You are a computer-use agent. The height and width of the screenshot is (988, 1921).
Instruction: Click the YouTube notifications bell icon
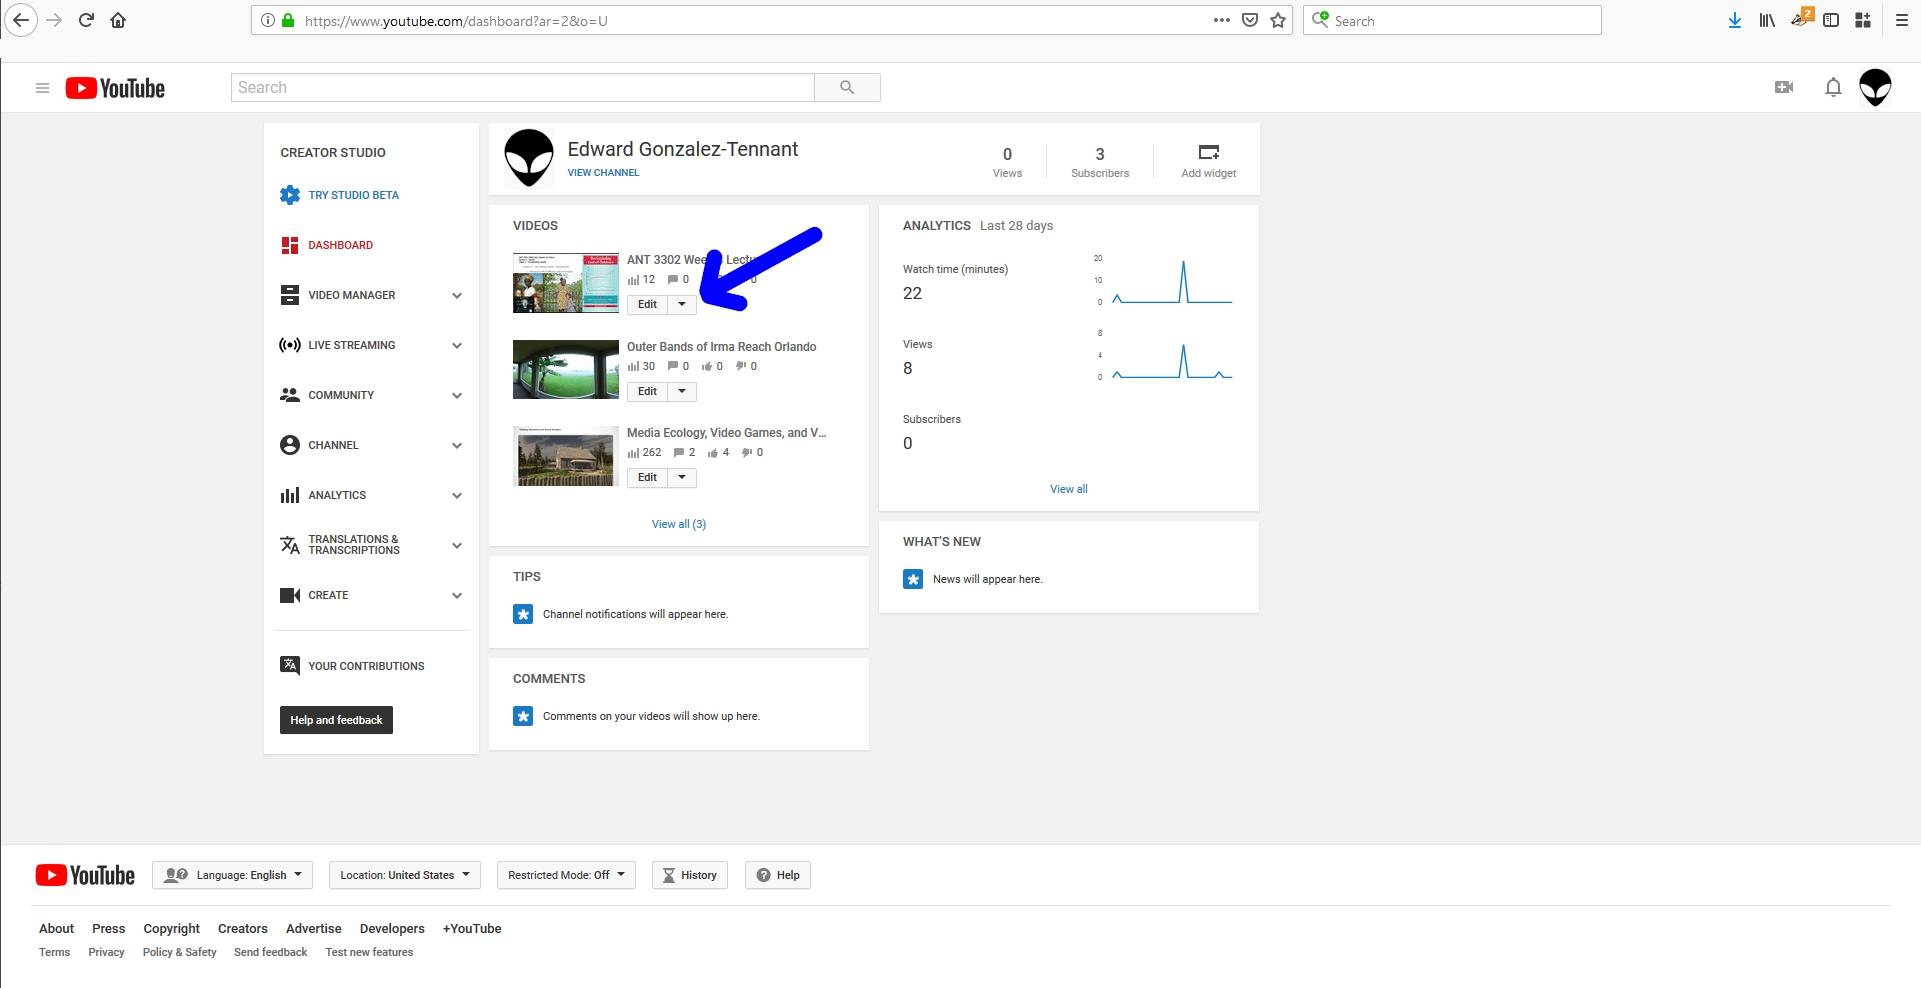pyautogui.click(x=1832, y=88)
